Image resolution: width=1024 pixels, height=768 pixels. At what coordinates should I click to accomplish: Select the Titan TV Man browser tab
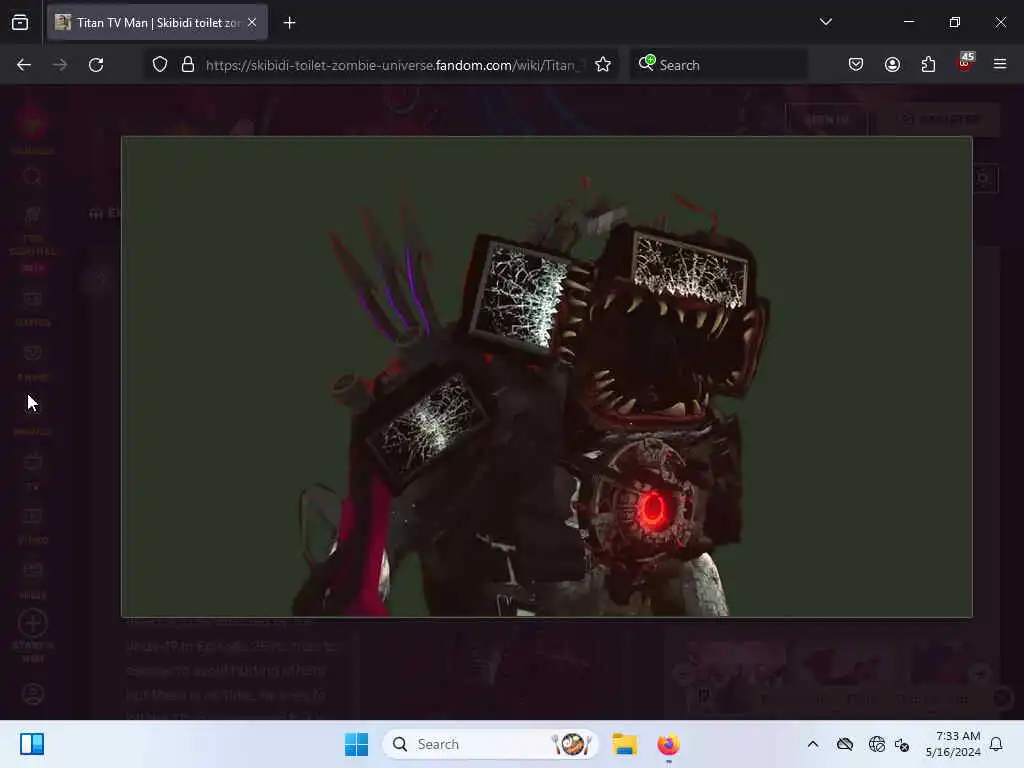157,23
